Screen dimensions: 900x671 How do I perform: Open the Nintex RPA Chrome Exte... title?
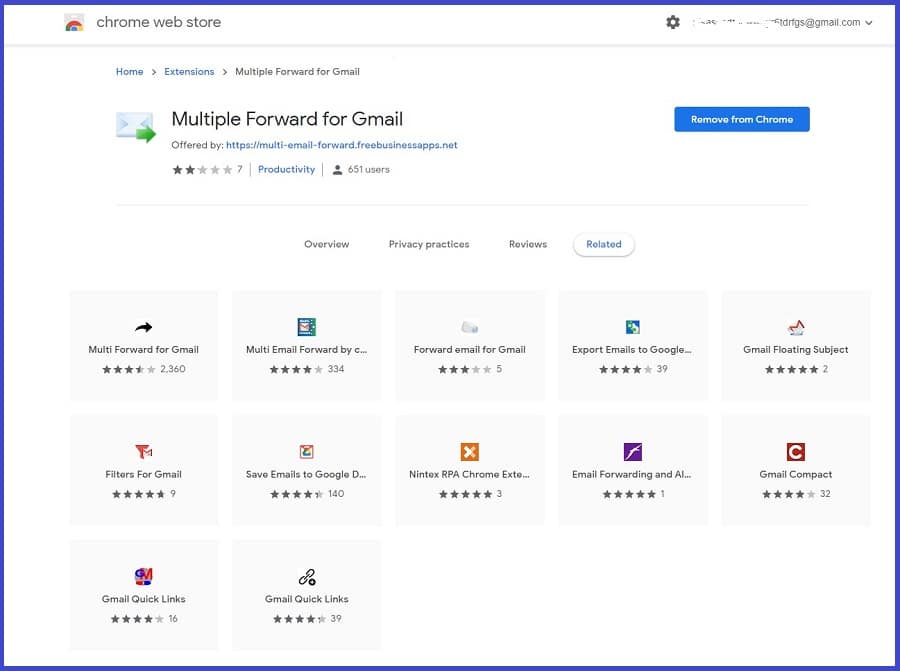[469, 474]
